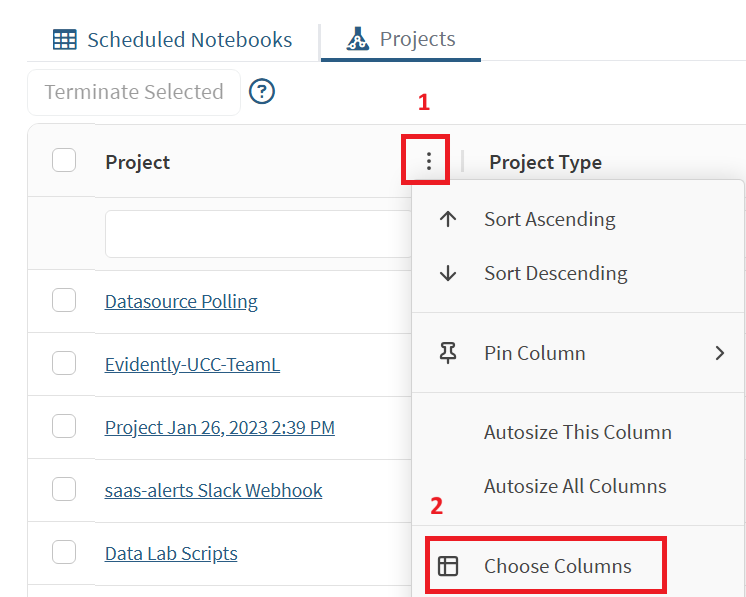Viewport: 746px width, 597px height.
Task: Click the Project filter text field
Action: [255, 233]
